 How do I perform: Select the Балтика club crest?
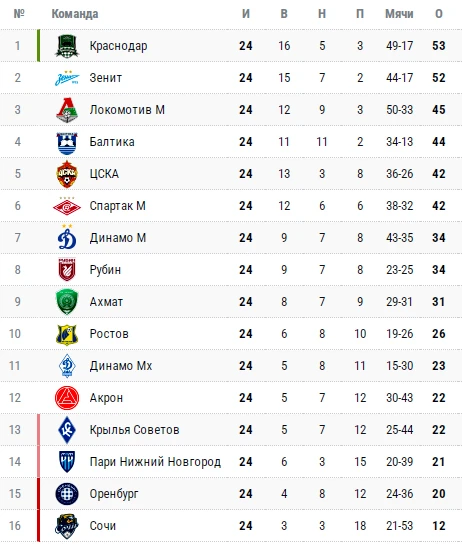tap(67, 142)
